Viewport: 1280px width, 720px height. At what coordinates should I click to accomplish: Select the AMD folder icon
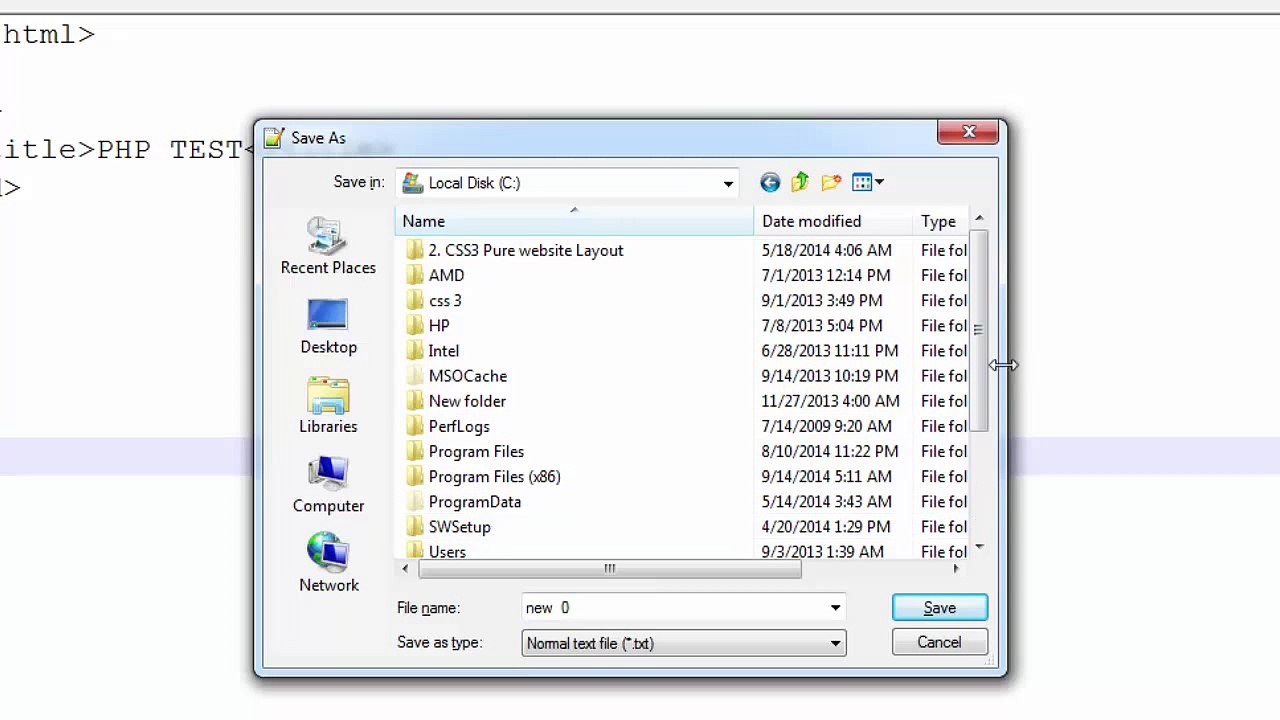(415, 275)
